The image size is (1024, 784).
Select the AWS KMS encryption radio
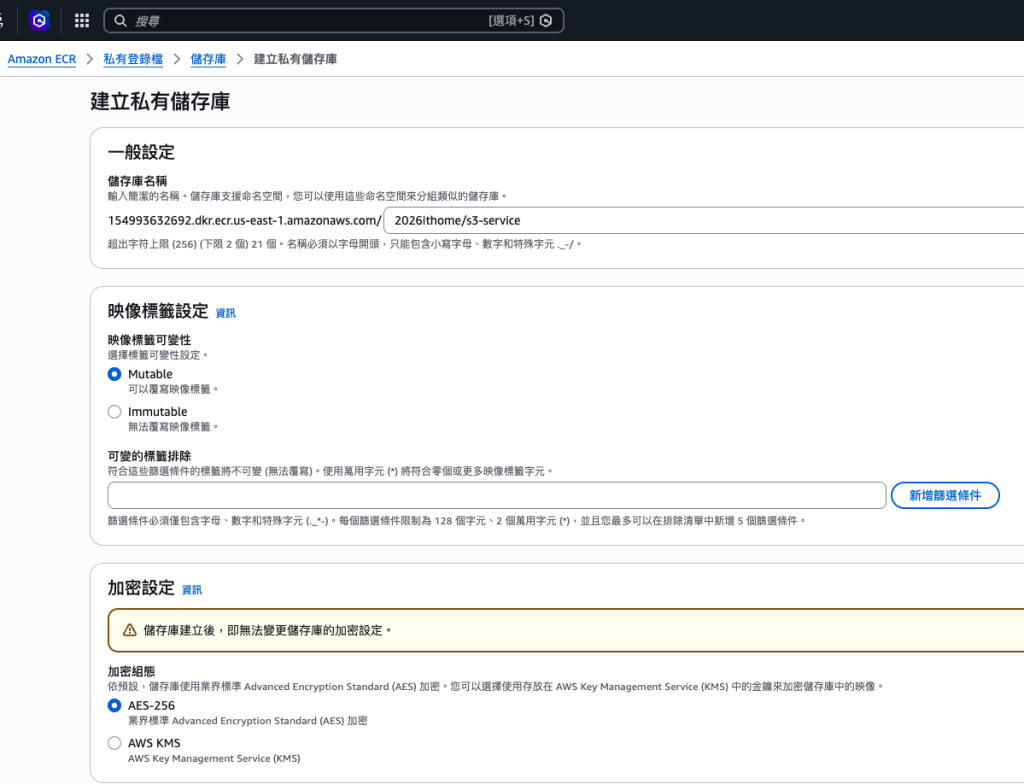pos(114,743)
